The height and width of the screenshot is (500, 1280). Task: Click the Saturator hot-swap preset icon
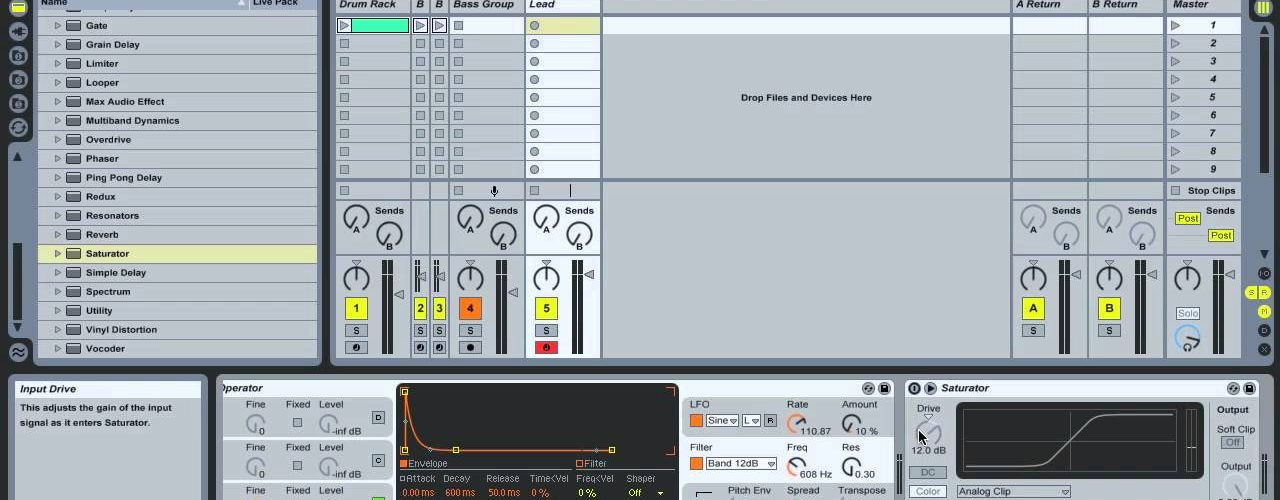click(1234, 388)
